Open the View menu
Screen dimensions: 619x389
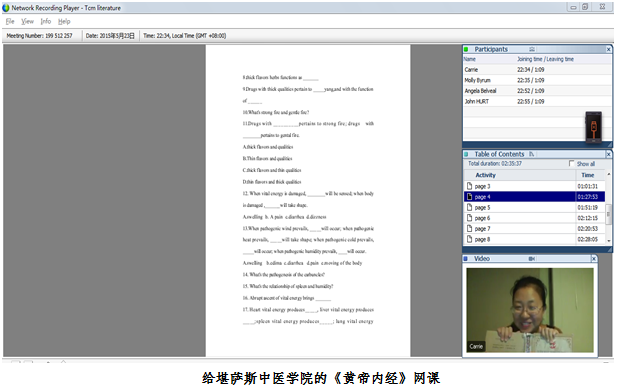(27, 21)
